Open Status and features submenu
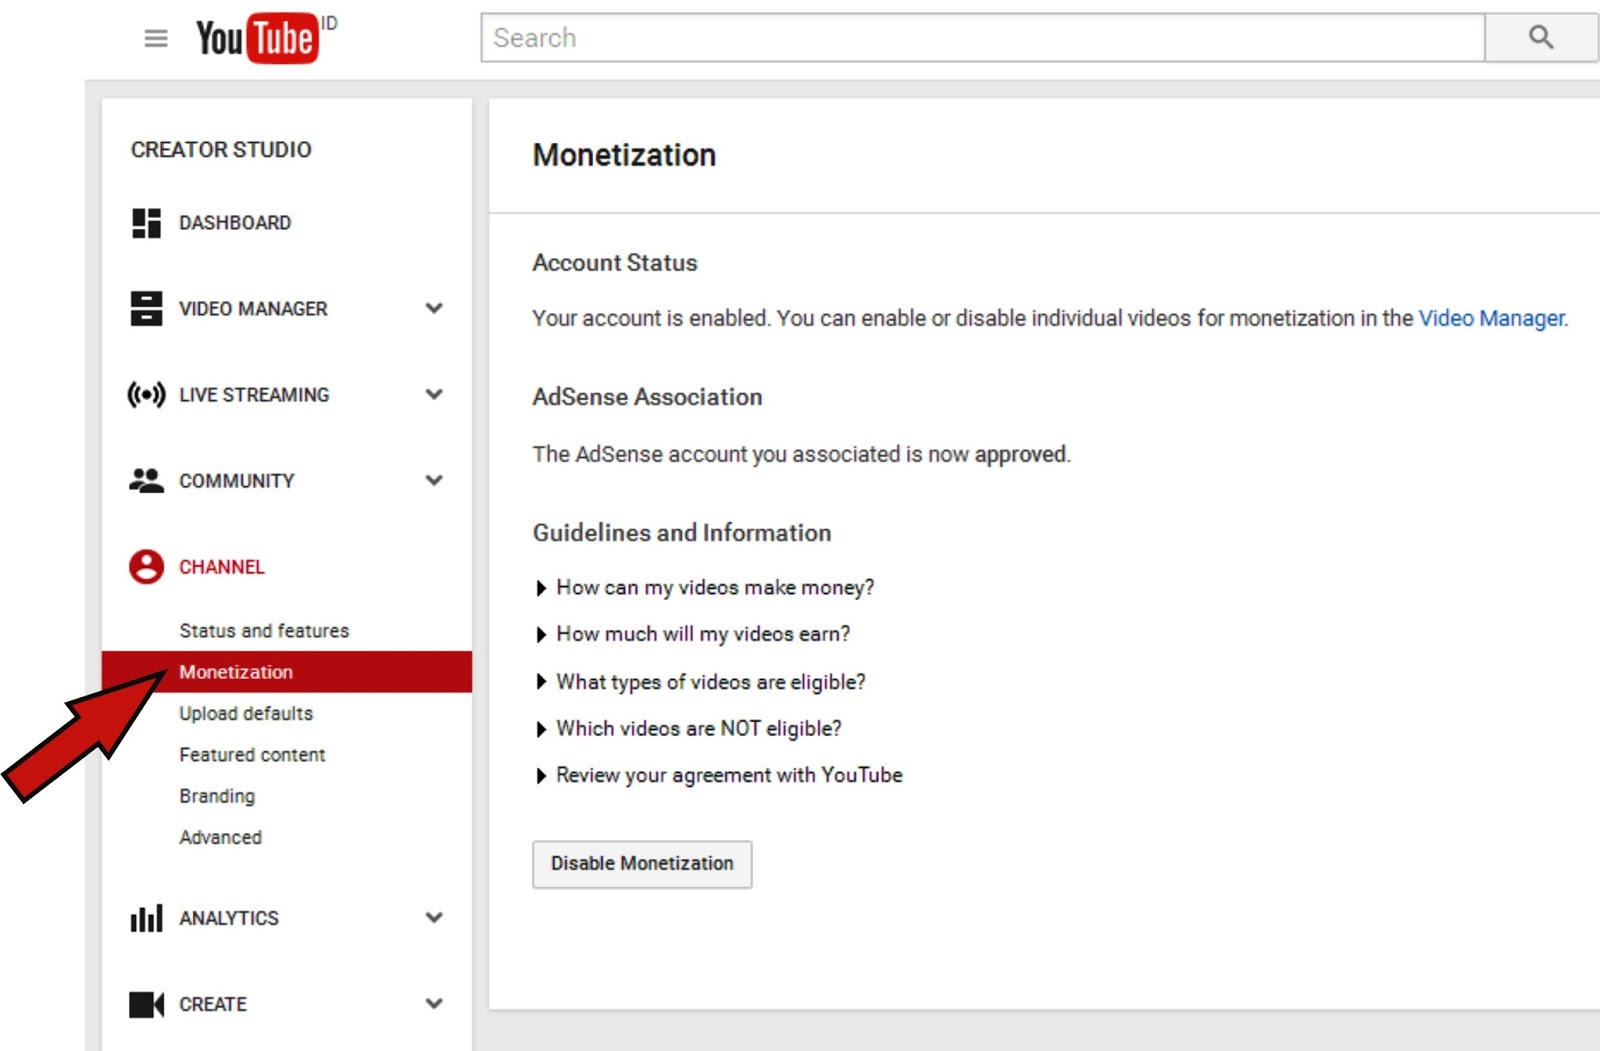Screen dimensions: 1600x1051 [x=264, y=631]
